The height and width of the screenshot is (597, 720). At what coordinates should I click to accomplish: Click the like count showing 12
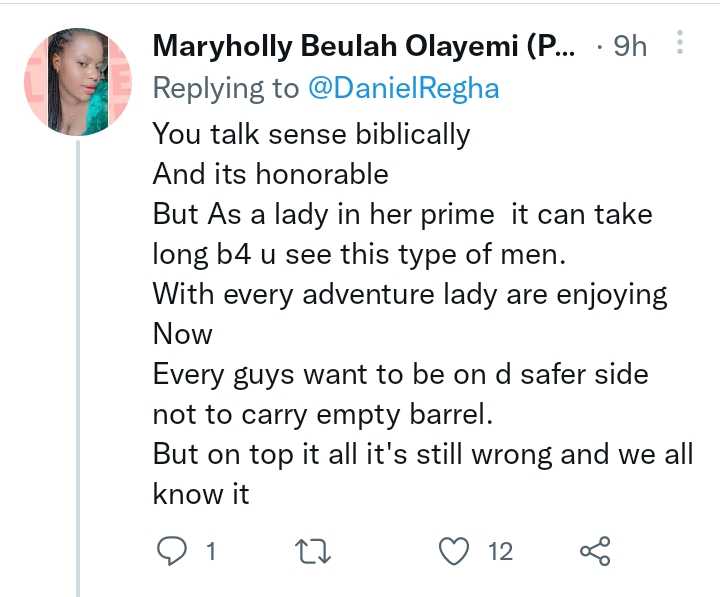point(500,551)
